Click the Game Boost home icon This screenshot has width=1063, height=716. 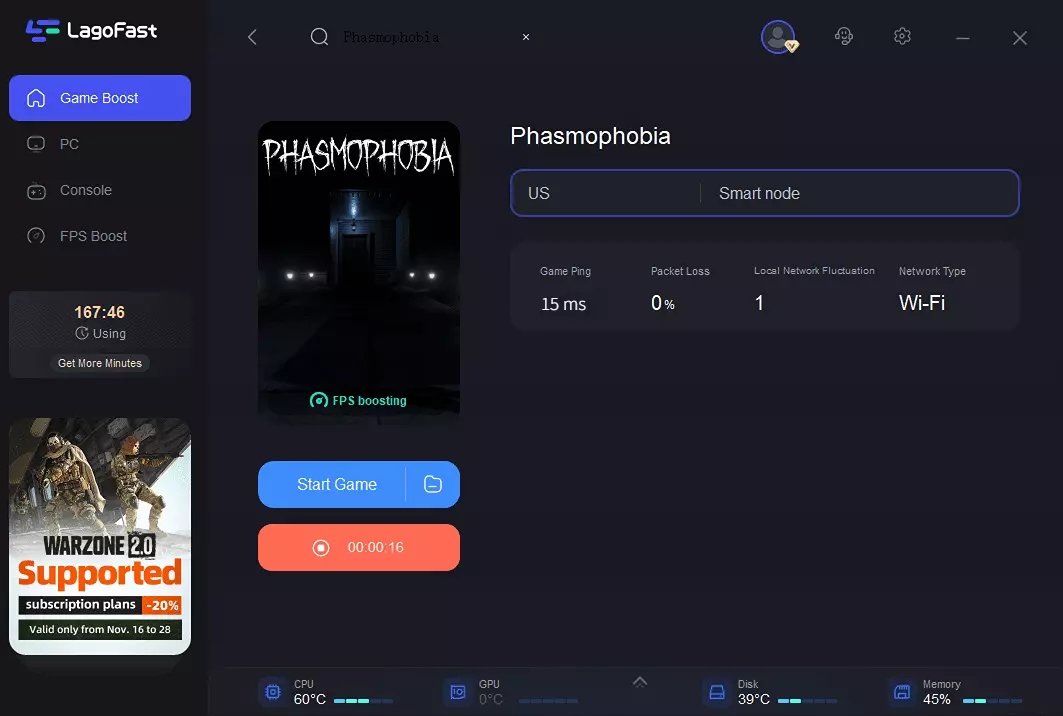coord(36,98)
